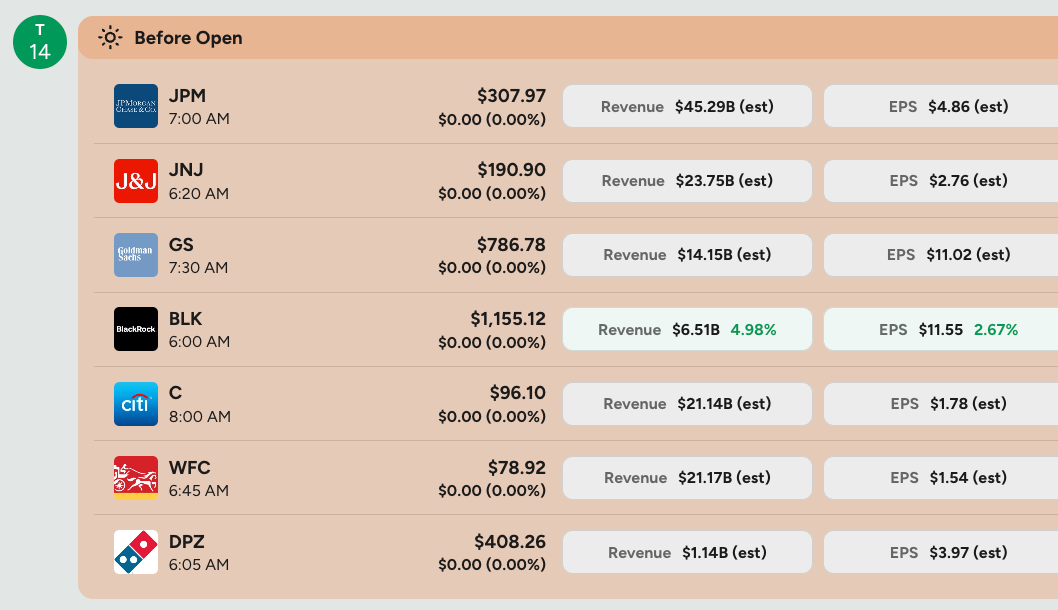Click GS EPS estimate $11.02 box

click(941, 255)
